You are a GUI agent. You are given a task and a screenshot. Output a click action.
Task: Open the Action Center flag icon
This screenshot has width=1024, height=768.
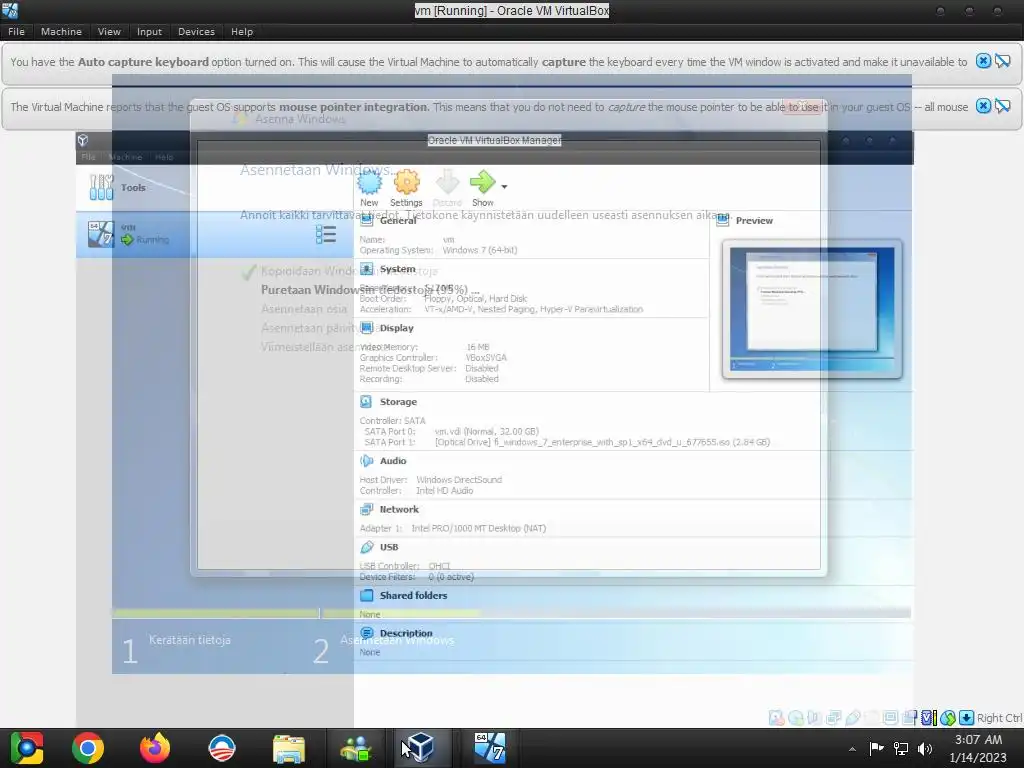[x=876, y=748]
